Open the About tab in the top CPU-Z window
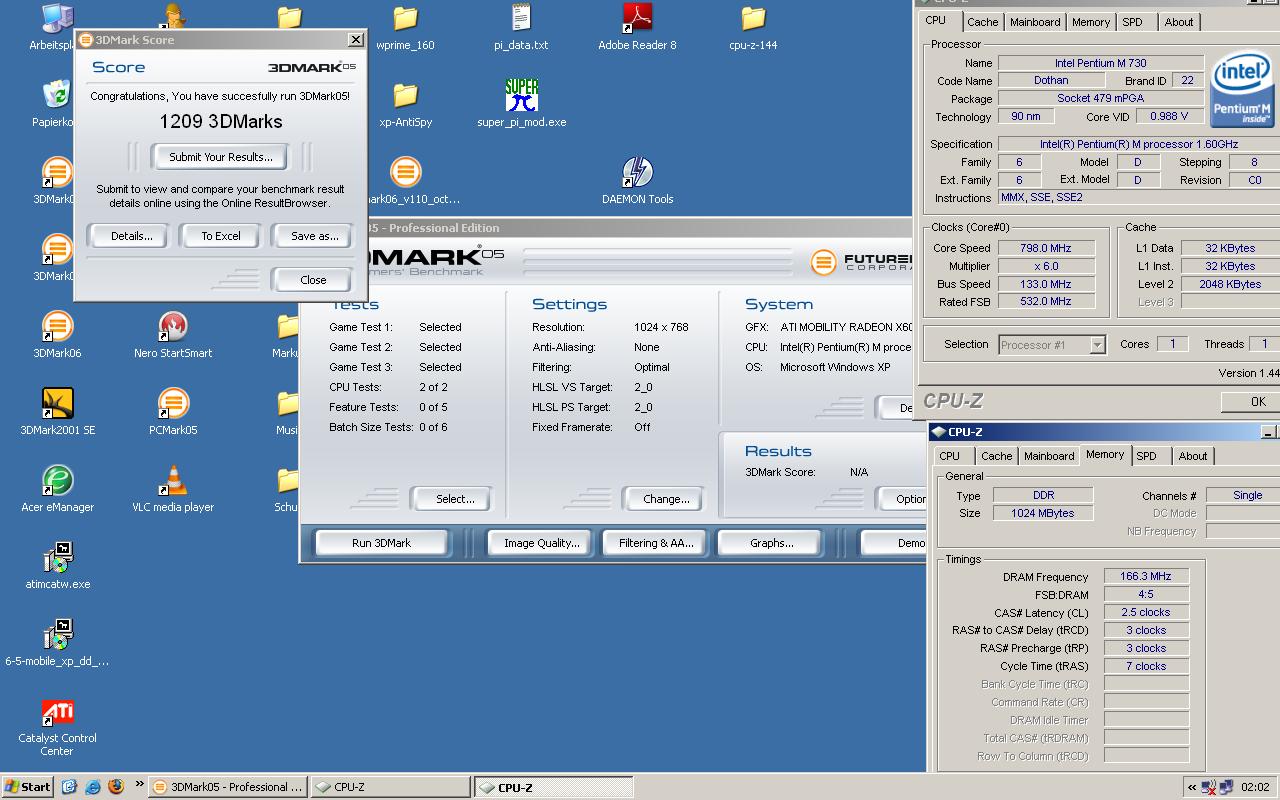Image resolution: width=1280 pixels, height=800 pixels. tap(1178, 22)
